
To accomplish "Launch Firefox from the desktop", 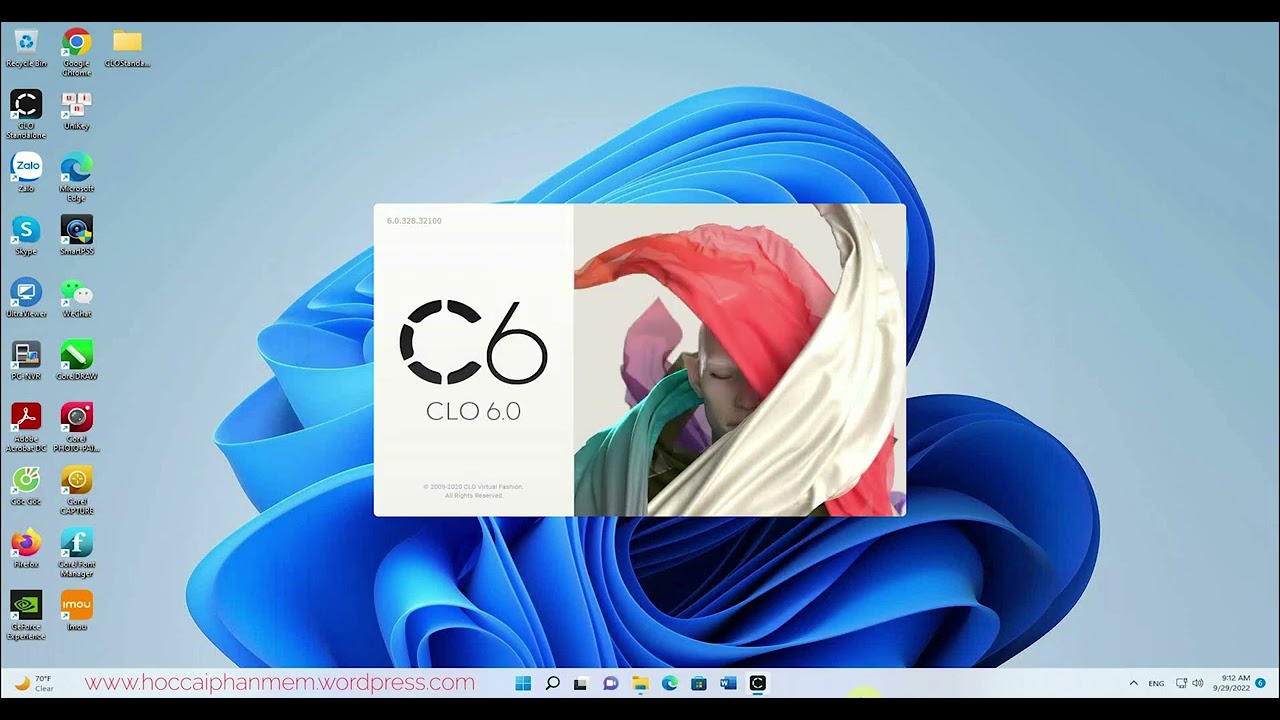I will pyautogui.click(x=26, y=548).
